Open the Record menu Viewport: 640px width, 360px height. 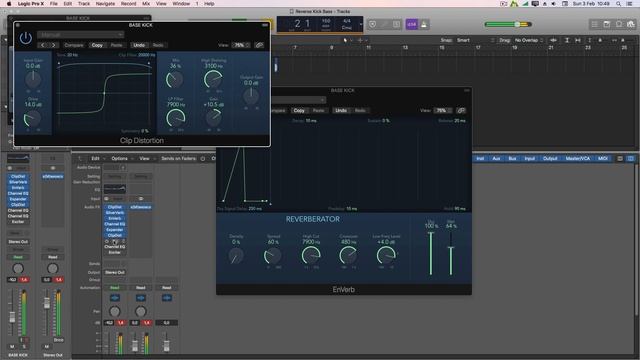point(129,4)
